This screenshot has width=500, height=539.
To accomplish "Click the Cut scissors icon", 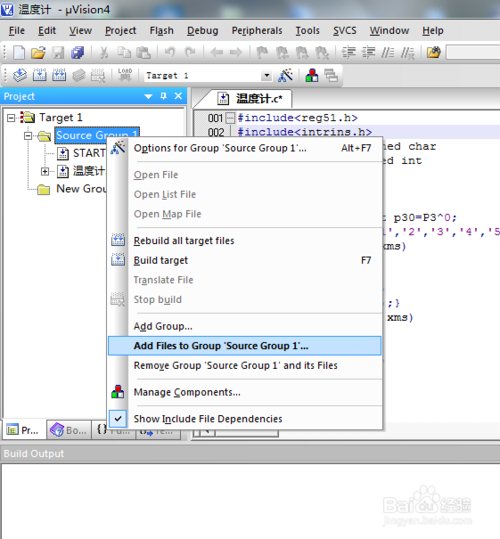I will (x=104, y=53).
